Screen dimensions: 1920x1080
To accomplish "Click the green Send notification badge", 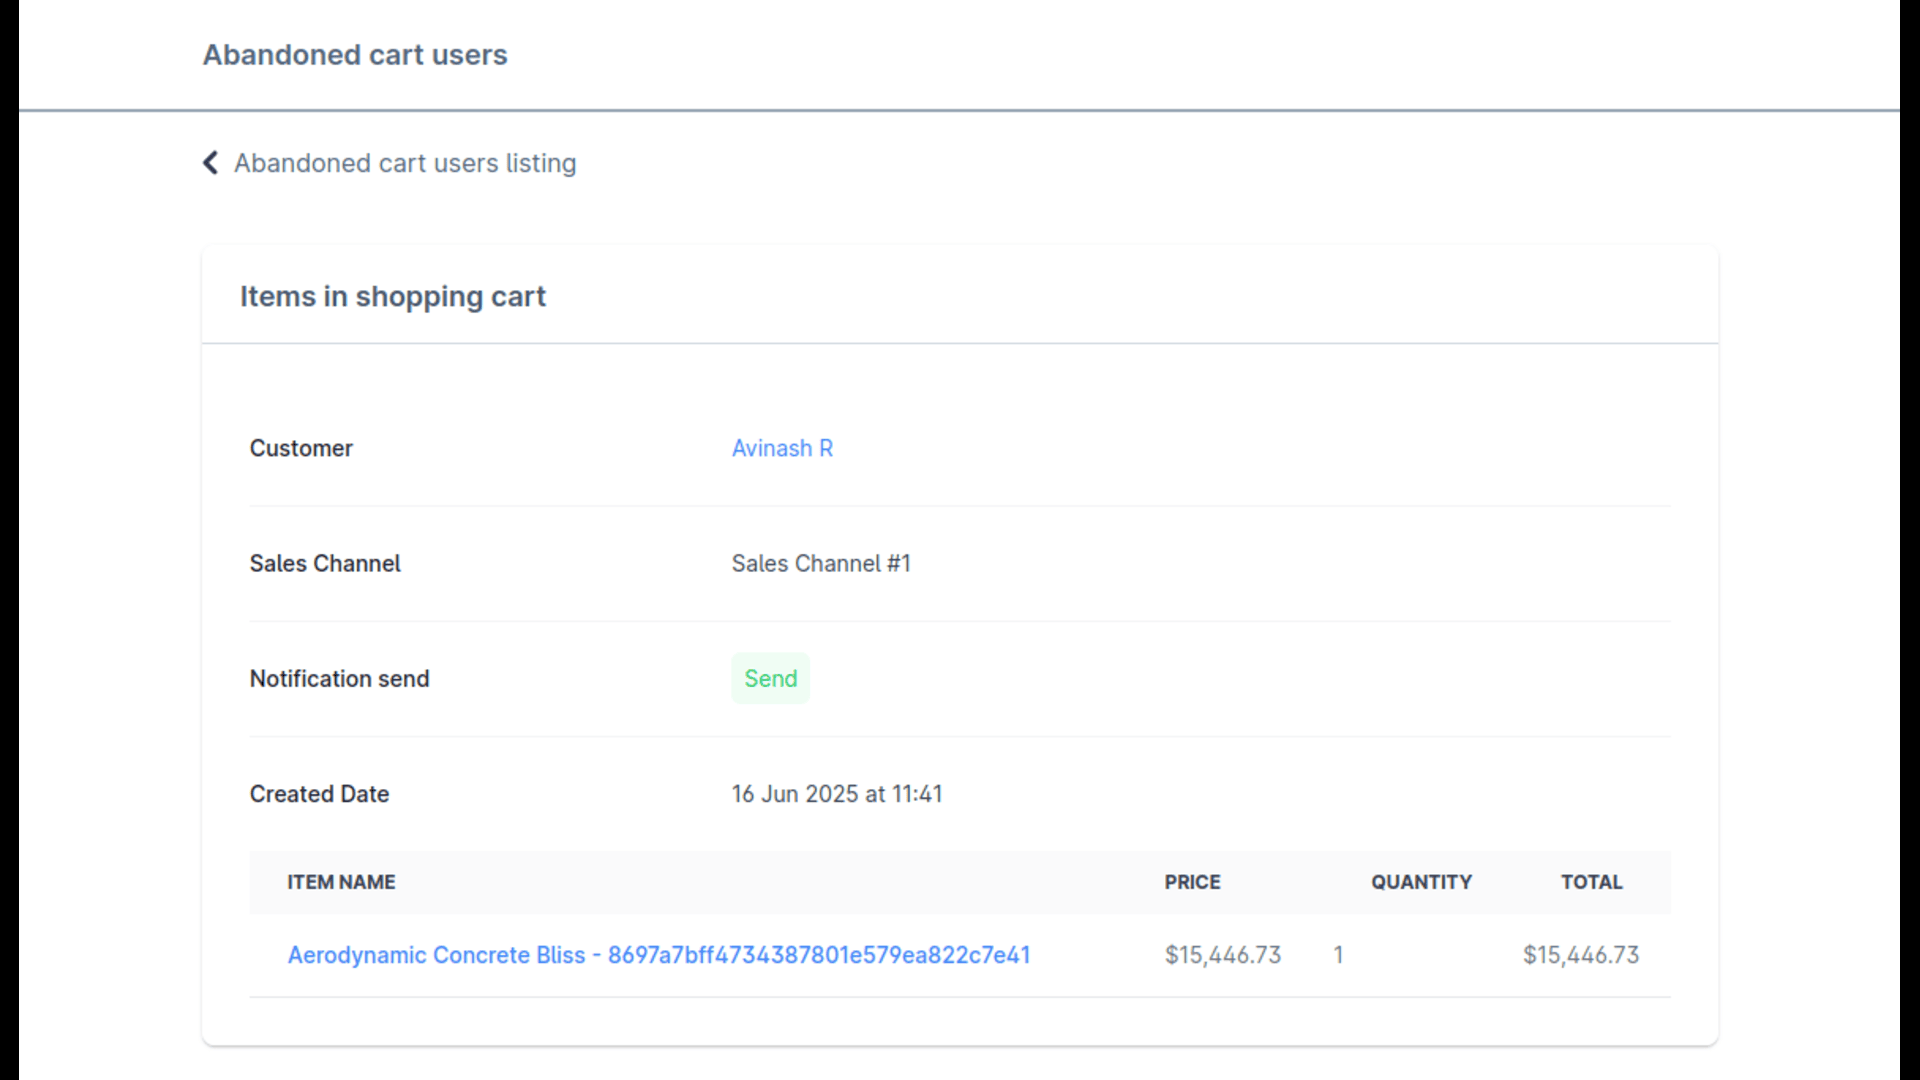I will [770, 679].
